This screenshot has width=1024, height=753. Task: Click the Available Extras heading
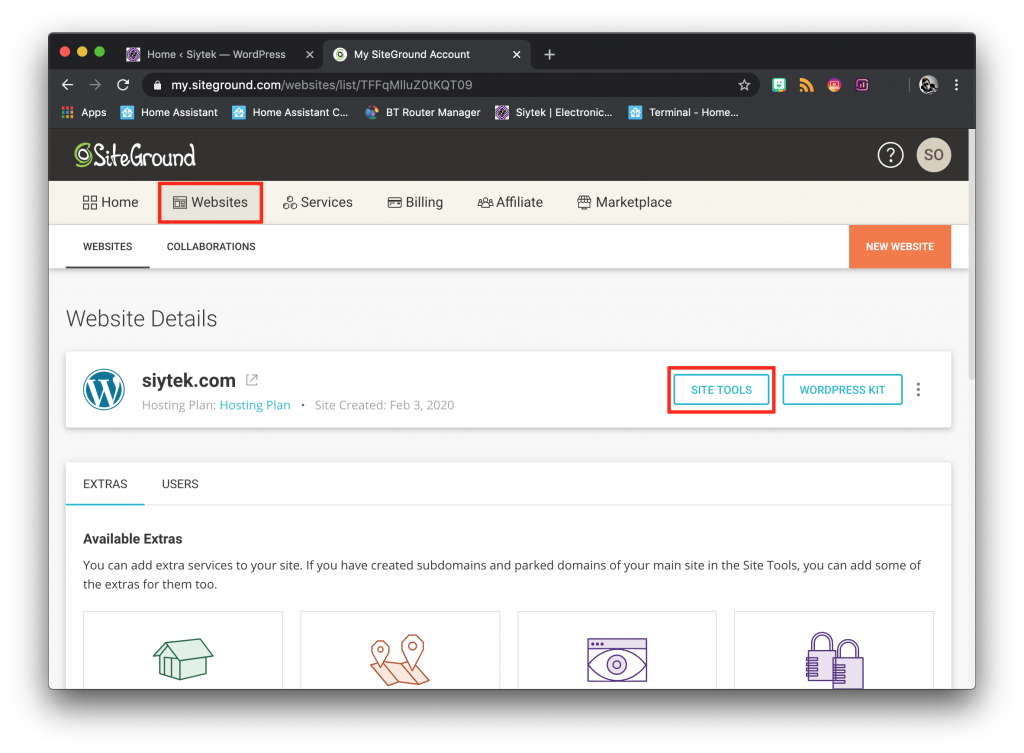(133, 539)
